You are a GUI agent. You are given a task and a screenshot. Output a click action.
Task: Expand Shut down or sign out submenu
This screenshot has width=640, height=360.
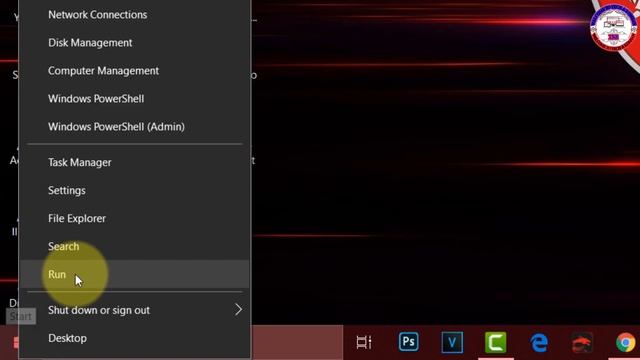(135, 310)
